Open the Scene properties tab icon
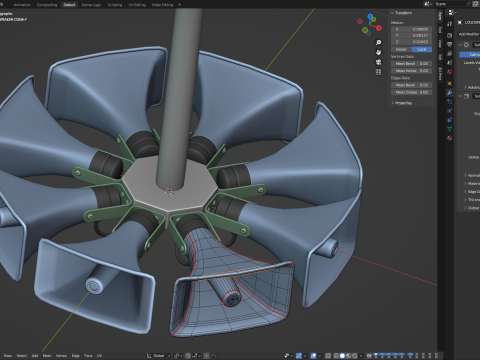480x360 pixels. pyautogui.click(x=450, y=63)
